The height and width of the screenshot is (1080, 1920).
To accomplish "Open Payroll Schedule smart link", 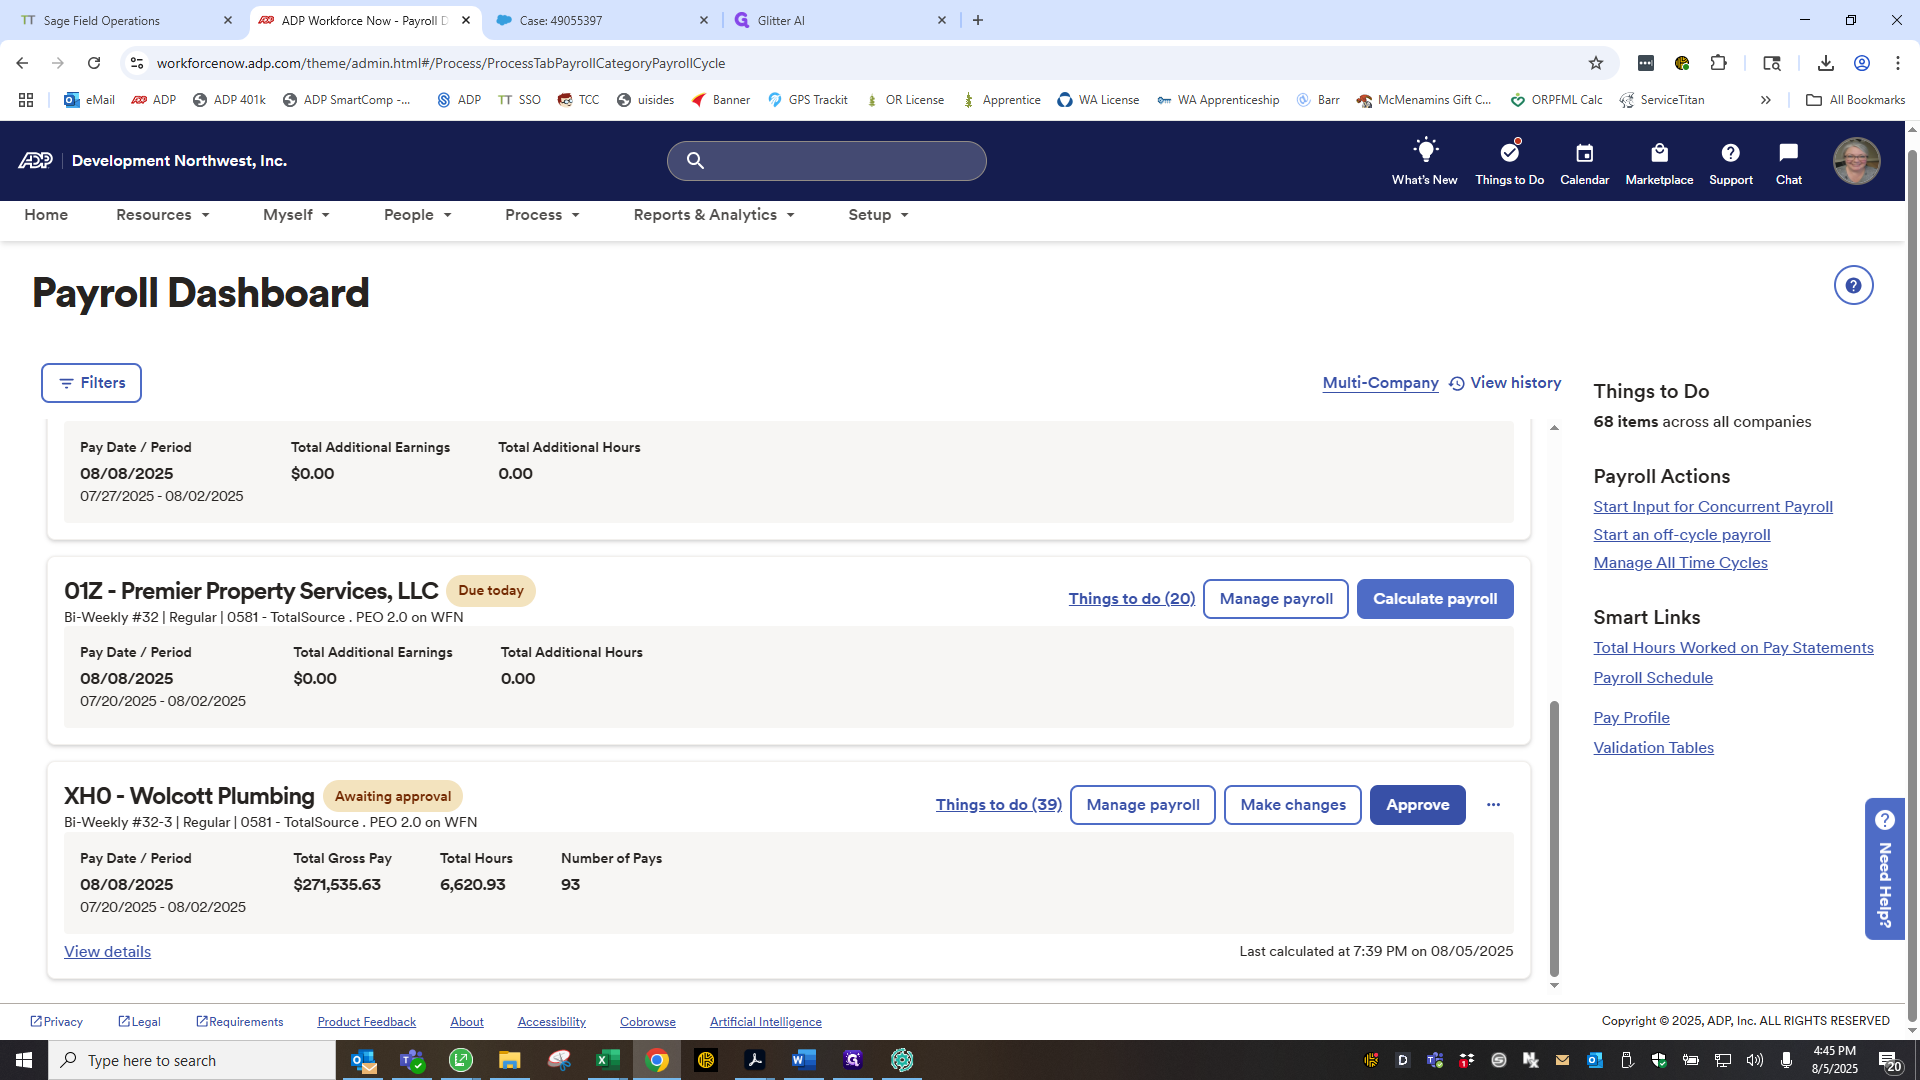I will pos(1652,678).
